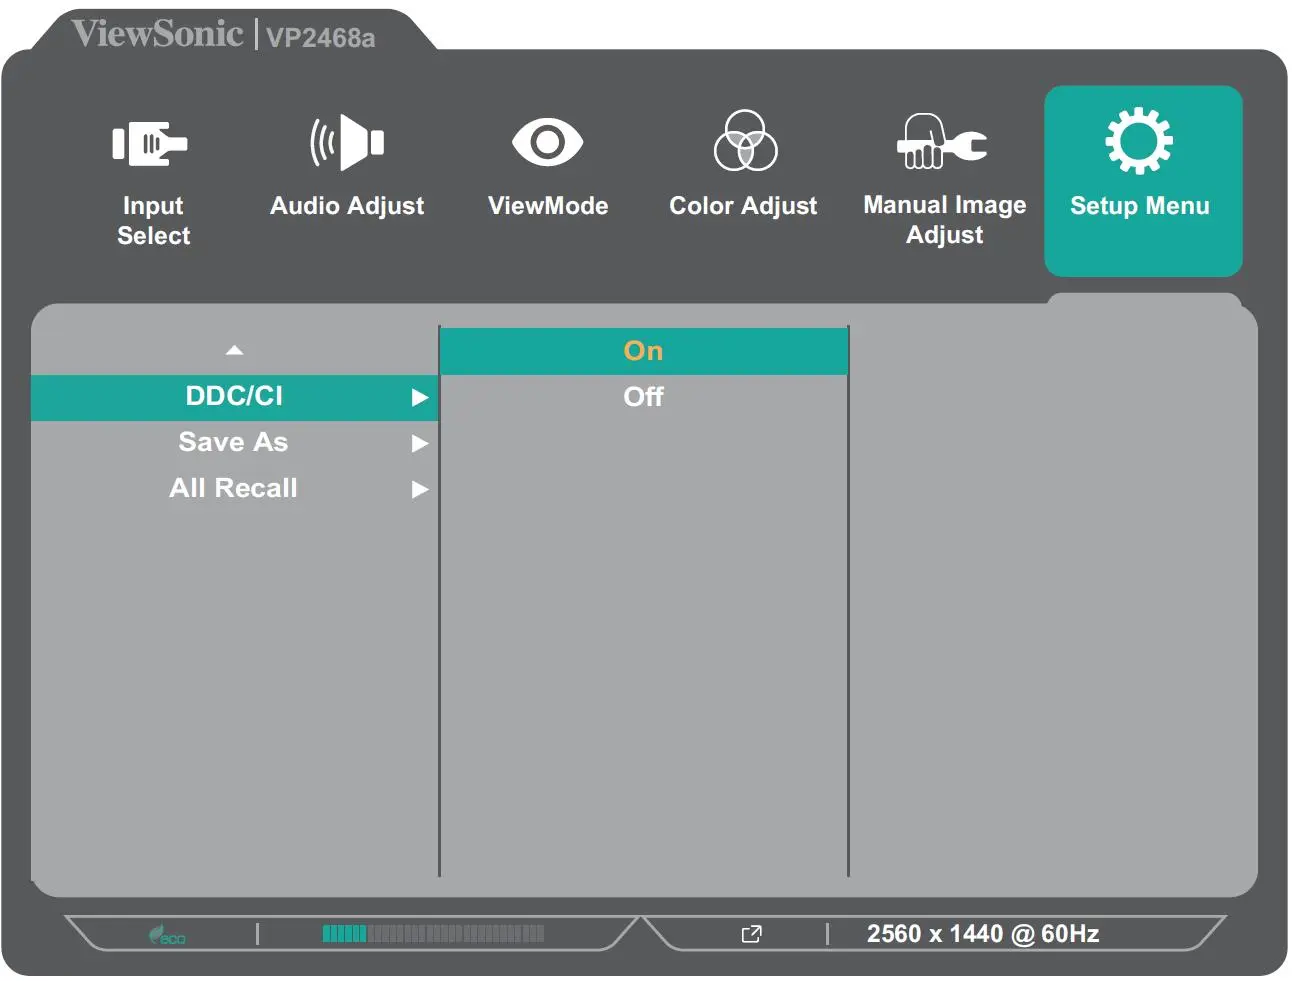Click the VP2468a model label
The height and width of the screenshot is (981, 1292).
[321, 38]
